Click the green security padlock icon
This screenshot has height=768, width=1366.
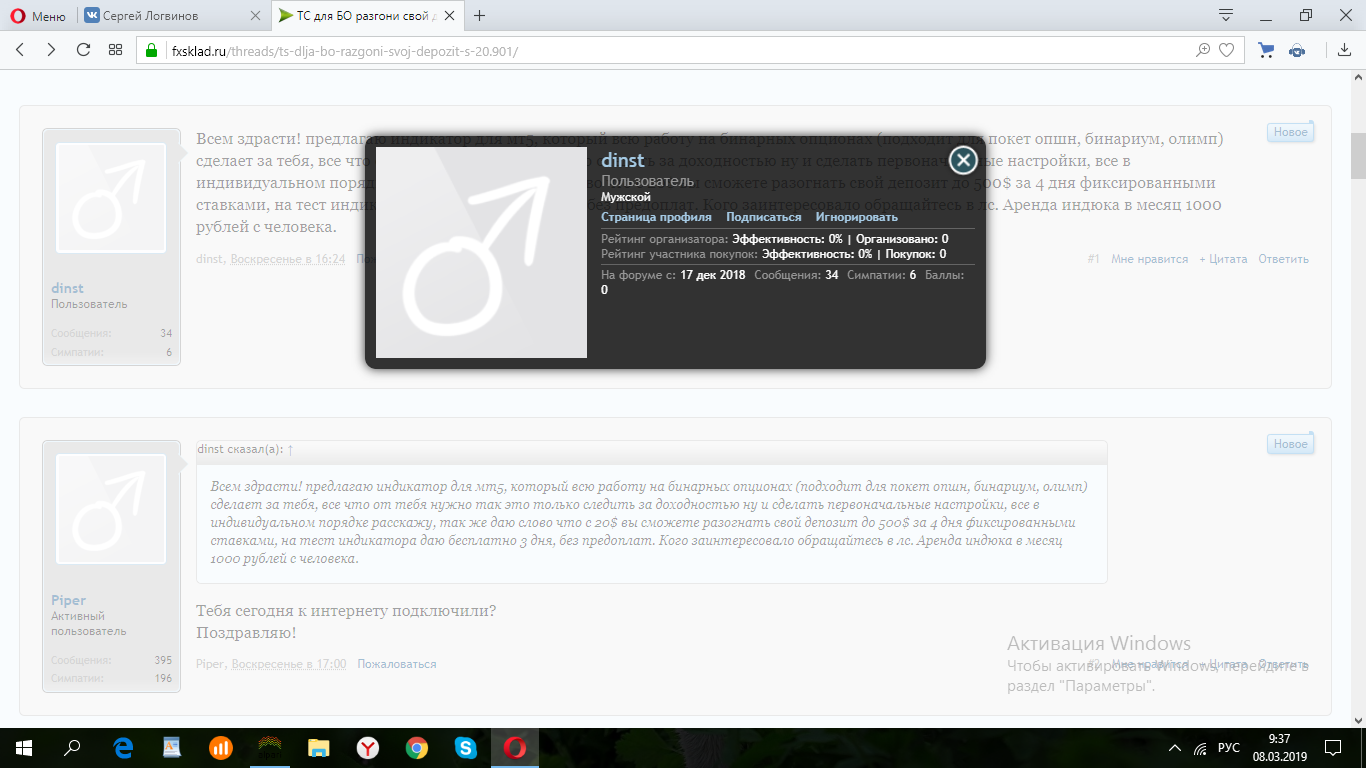tap(152, 50)
